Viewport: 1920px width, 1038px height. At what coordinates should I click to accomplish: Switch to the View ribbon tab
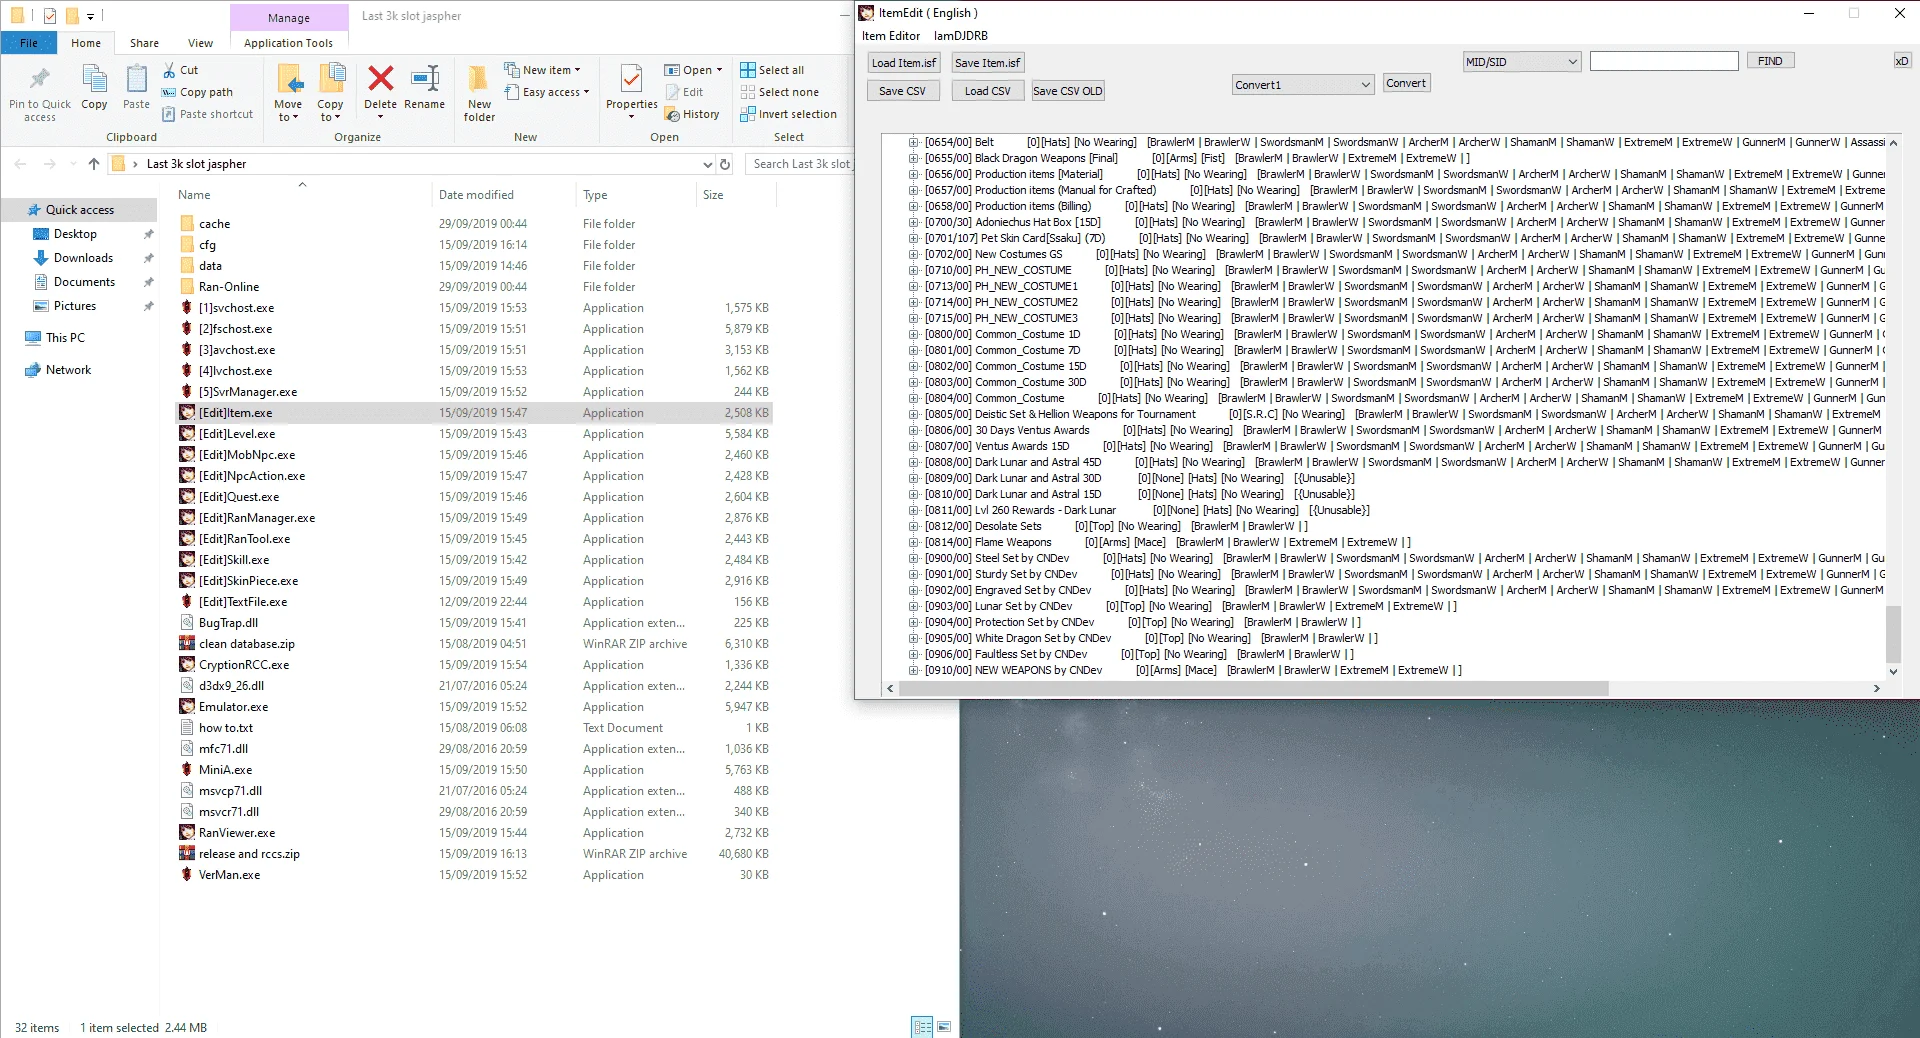coord(200,43)
